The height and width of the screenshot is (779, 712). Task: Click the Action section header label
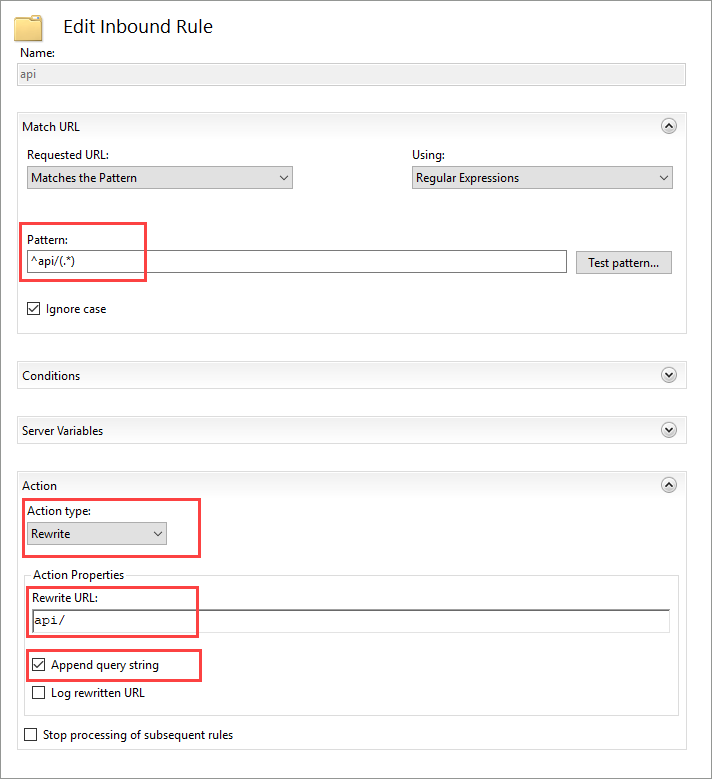click(39, 485)
